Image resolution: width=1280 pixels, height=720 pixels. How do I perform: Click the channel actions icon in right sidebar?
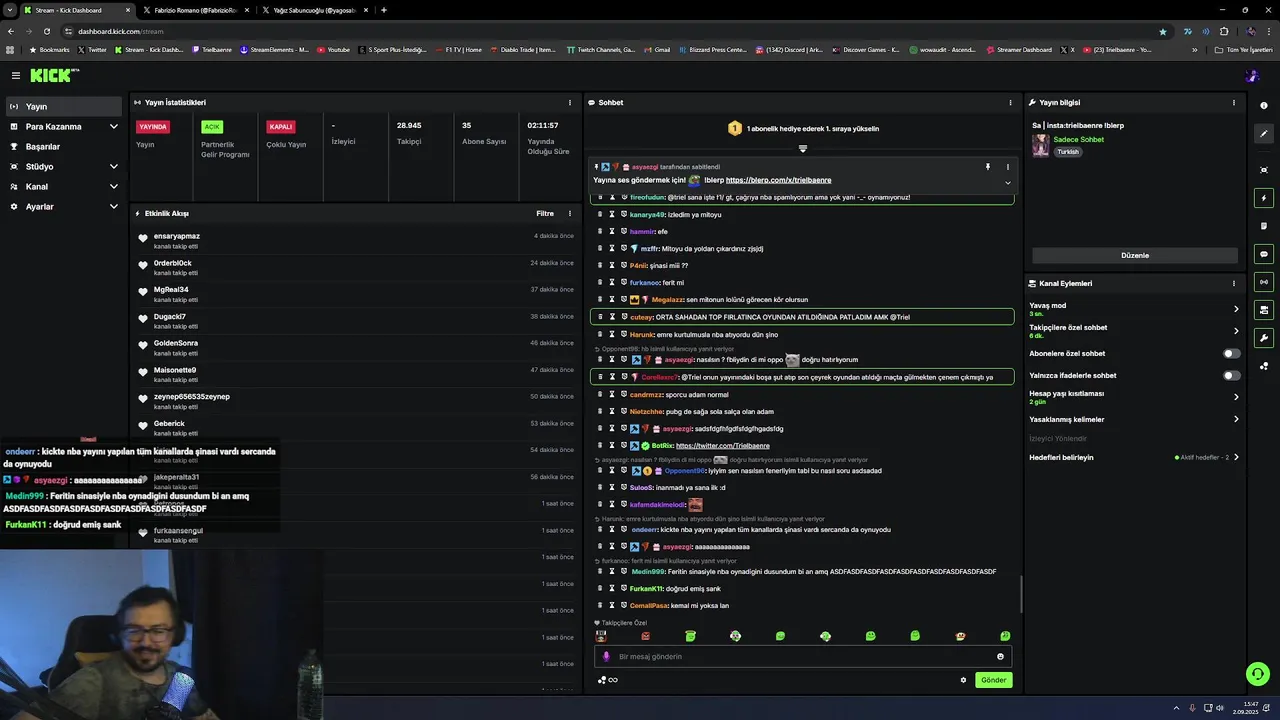pyautogui.click(x=1264, y=310)
